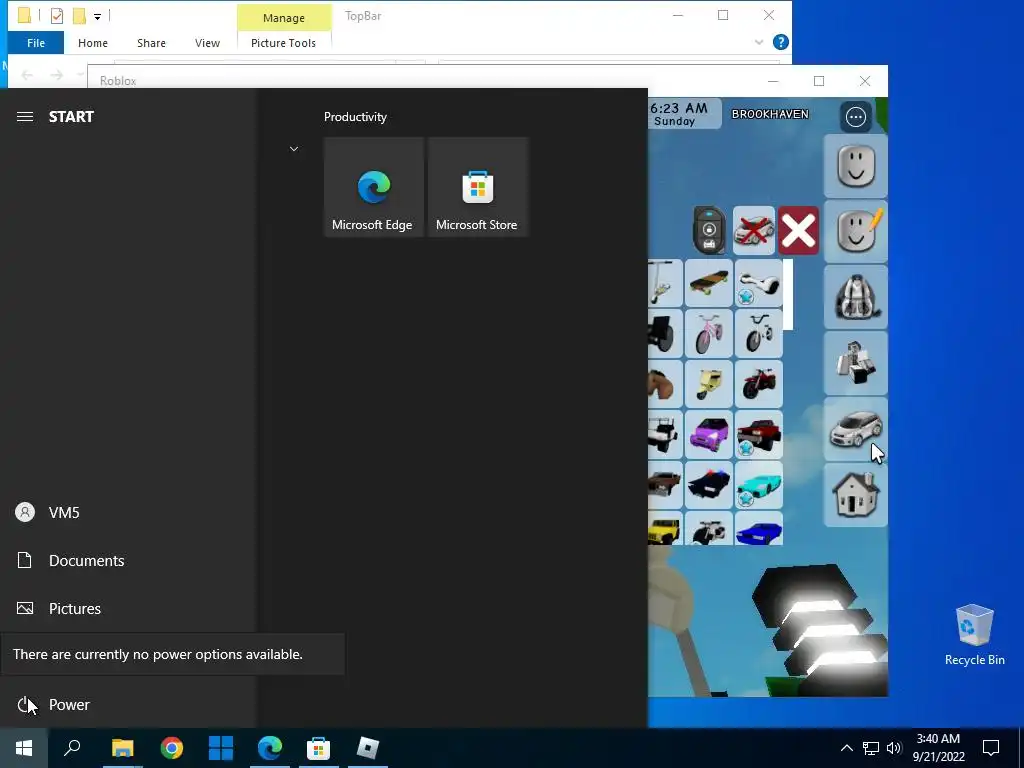Open the Picture Tools tab
The height and width of the screenshot is (768, 1024).
pos(283,42)
